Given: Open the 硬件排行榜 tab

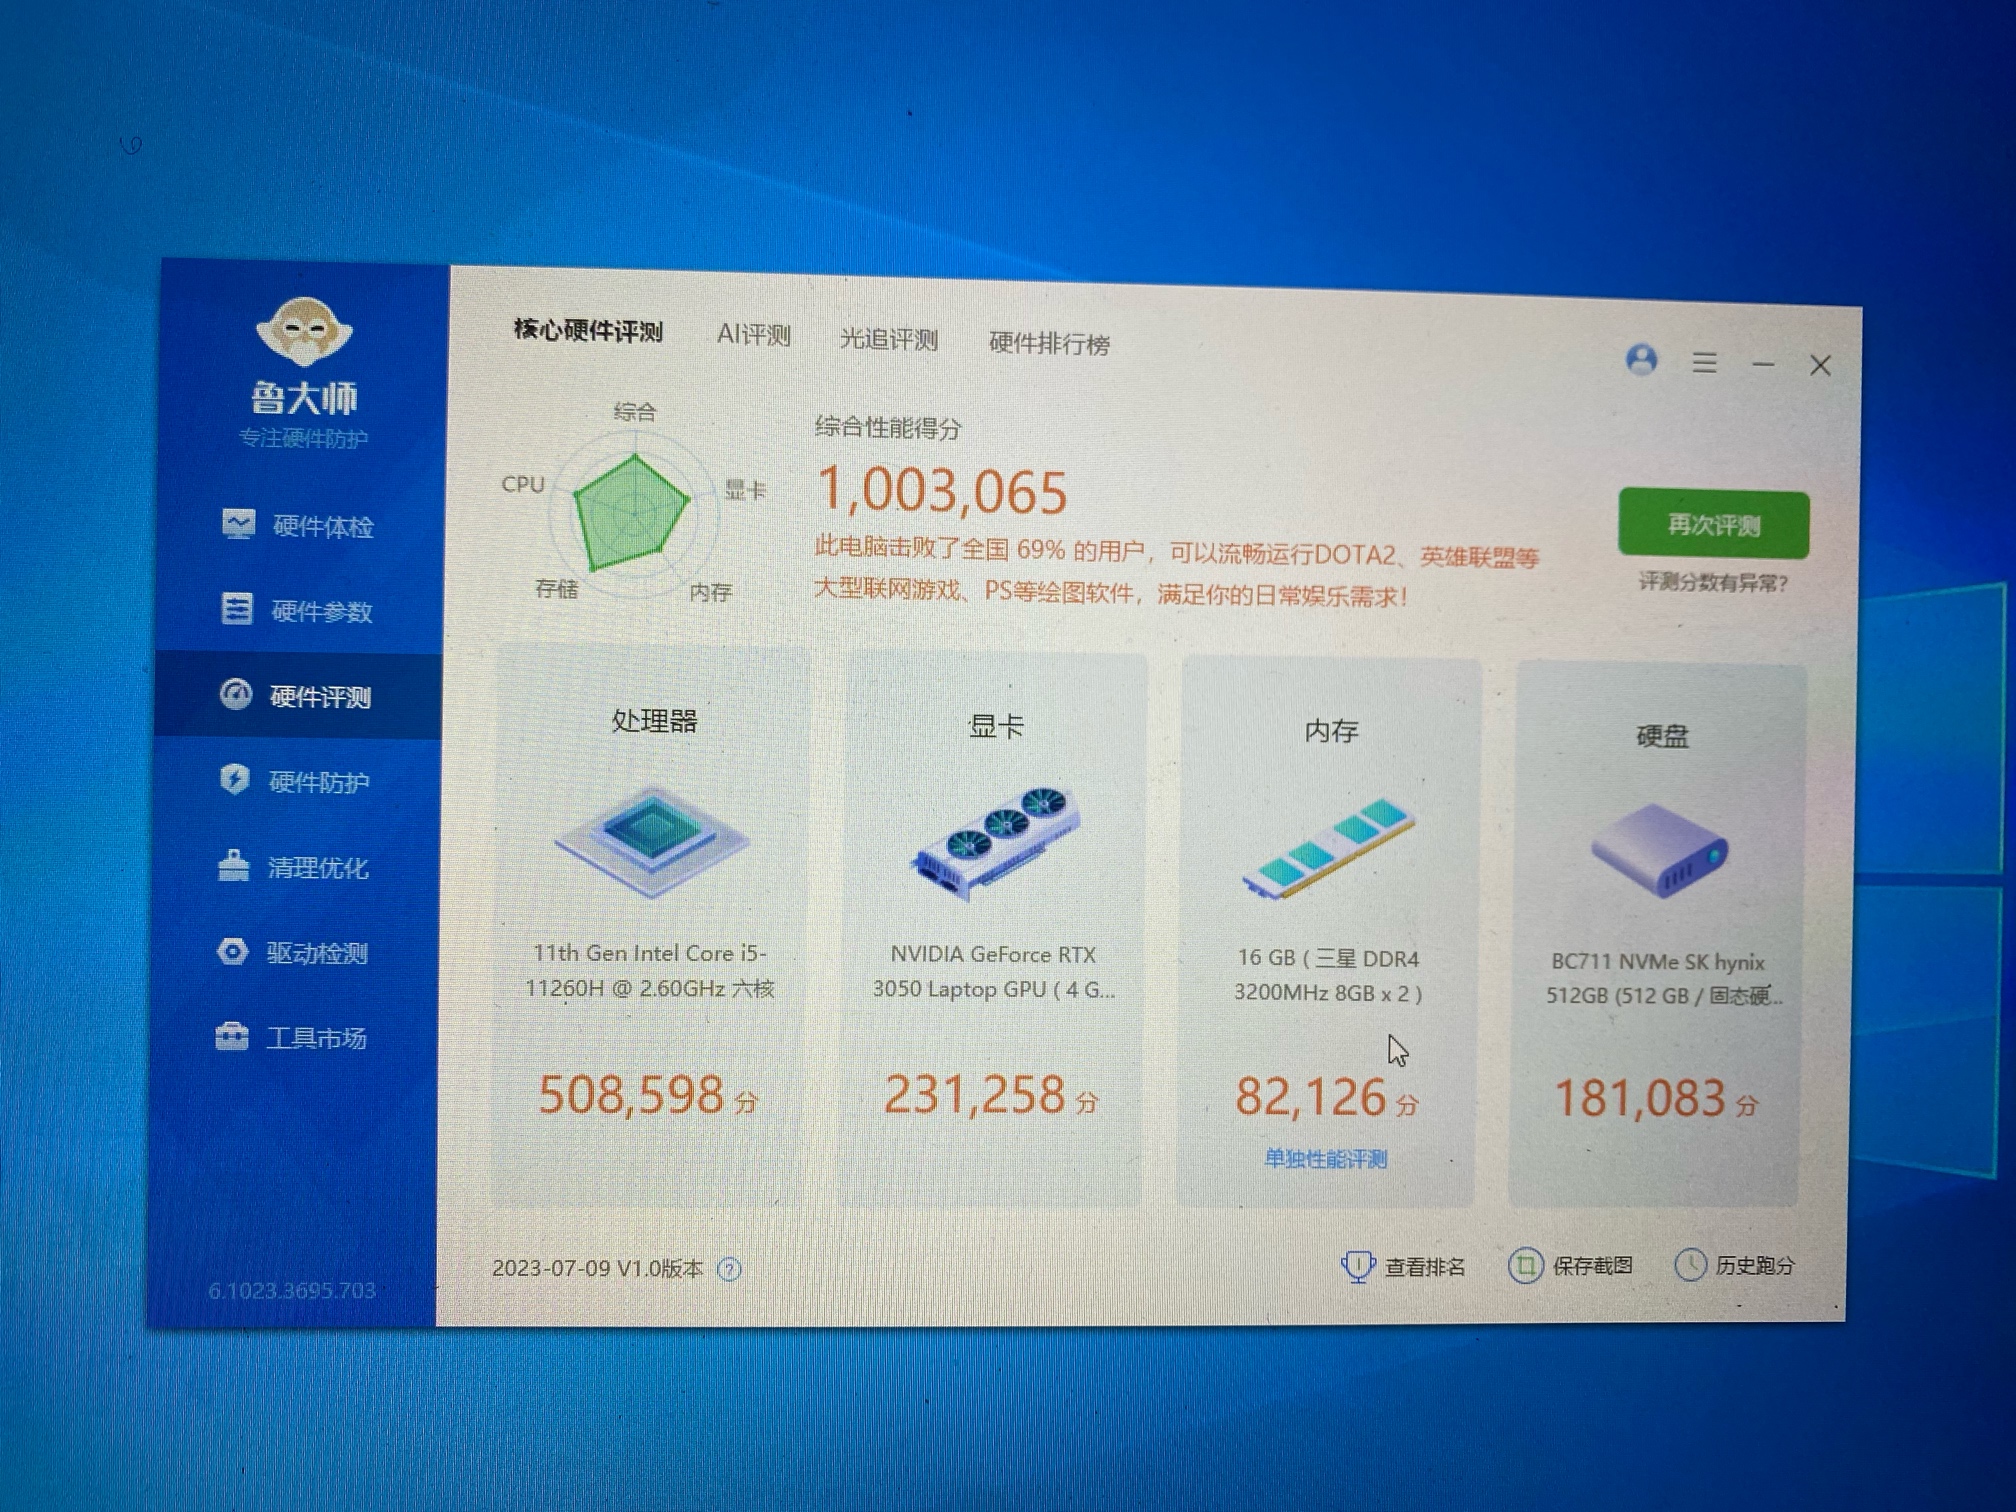Looking at the screenshot, I should click(x=1049, y=343).
